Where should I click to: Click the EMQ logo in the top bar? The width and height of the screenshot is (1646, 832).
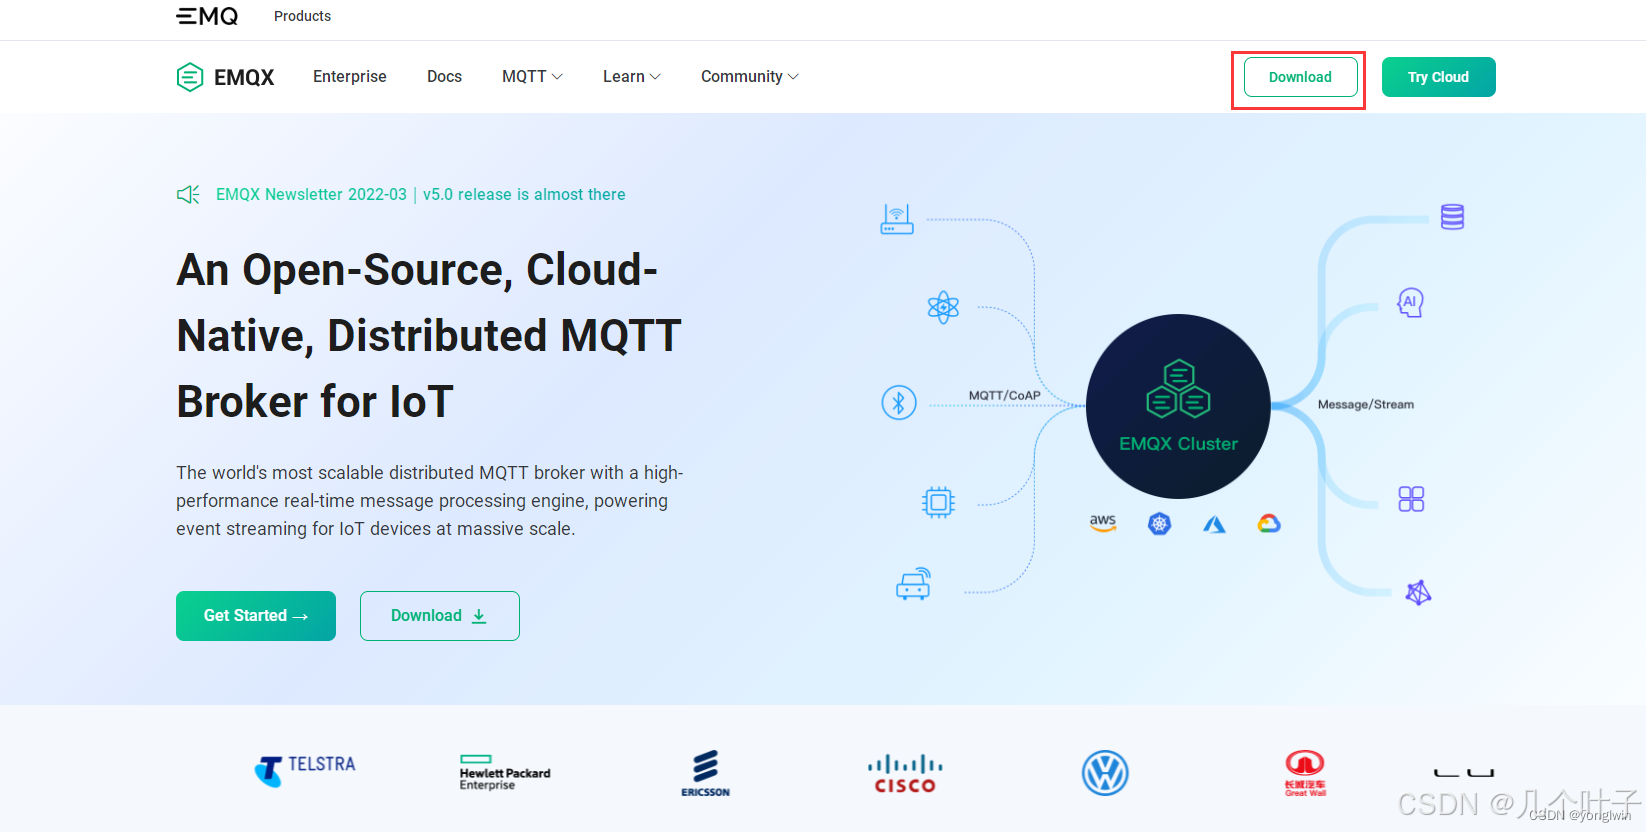pos(207,16)
